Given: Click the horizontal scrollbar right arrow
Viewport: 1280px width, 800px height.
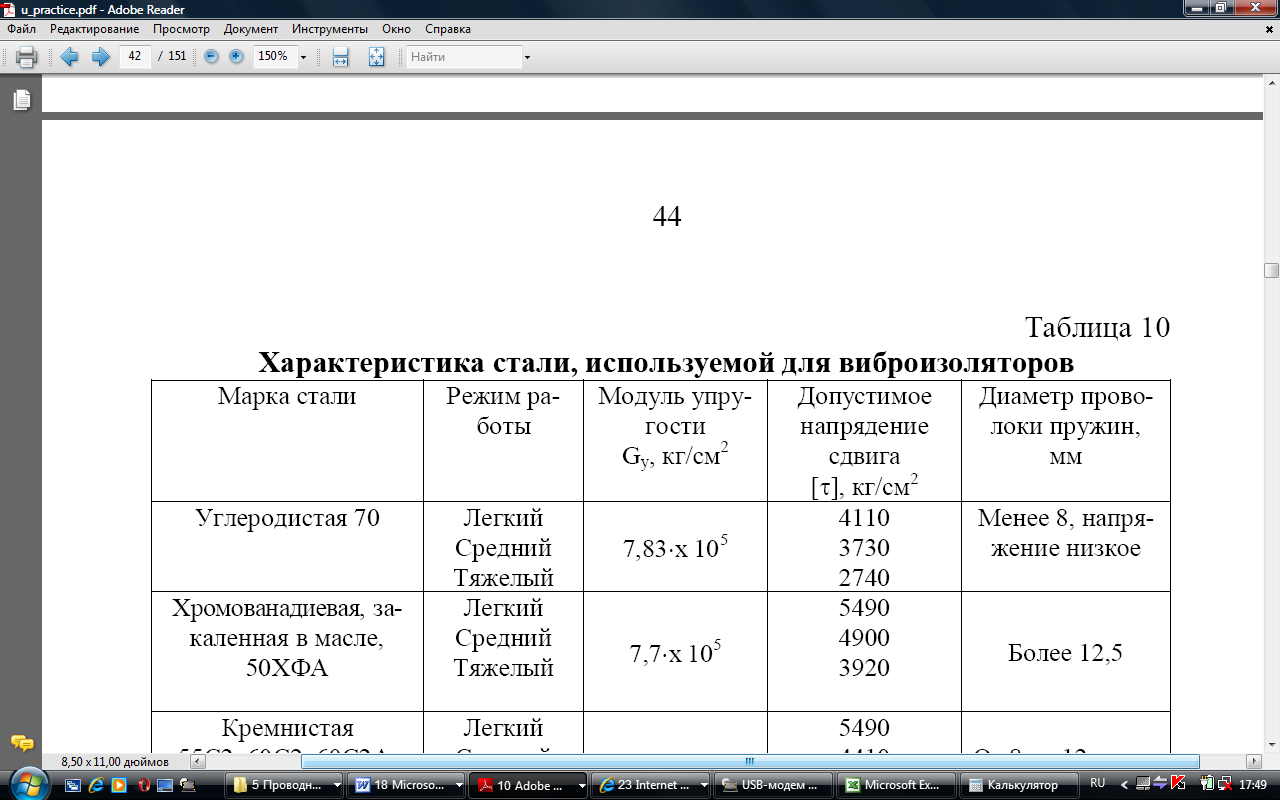Looking at the screenshot, I should (1254, 761).
